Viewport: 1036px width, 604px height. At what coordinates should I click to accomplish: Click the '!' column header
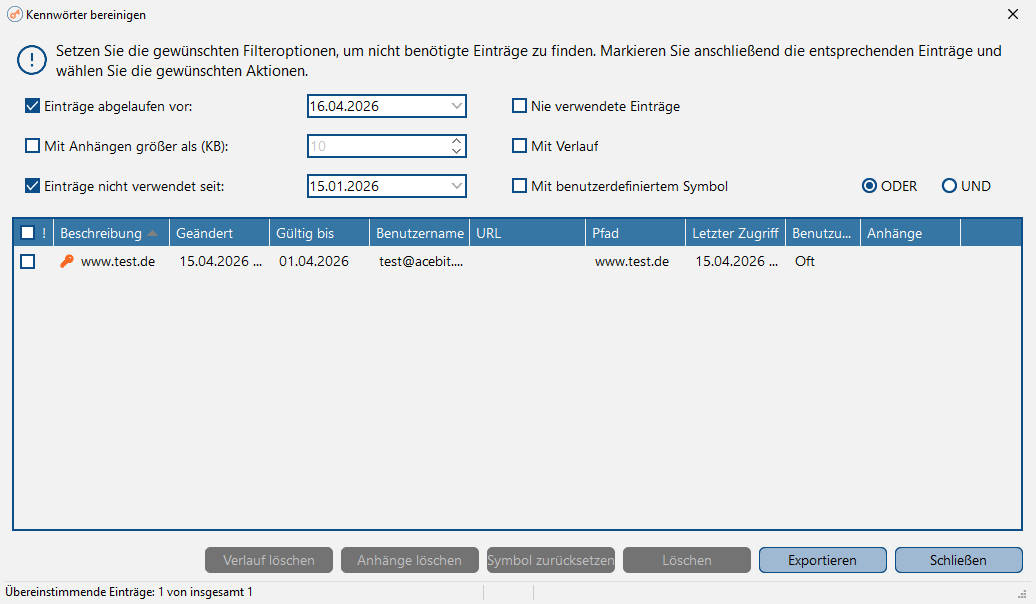[44, 233]
